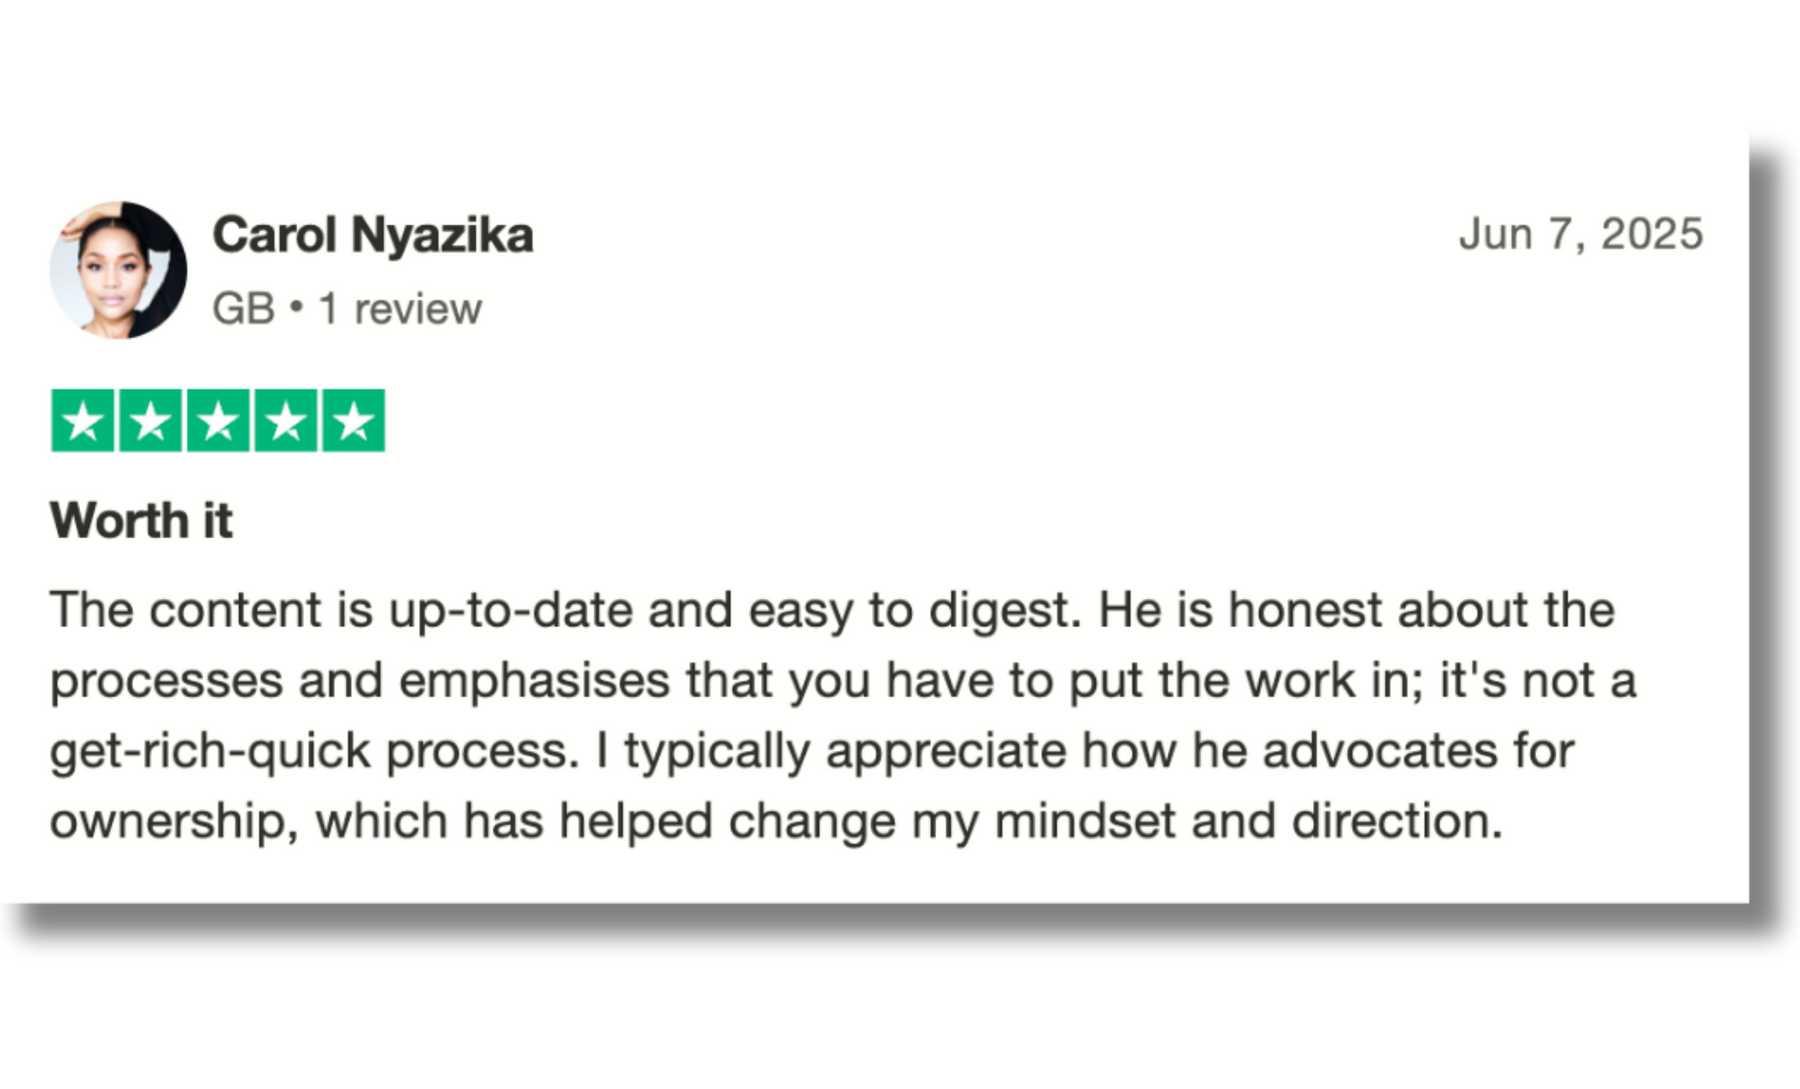
Task: Click the third star in the rating
Action: point(218,421)
